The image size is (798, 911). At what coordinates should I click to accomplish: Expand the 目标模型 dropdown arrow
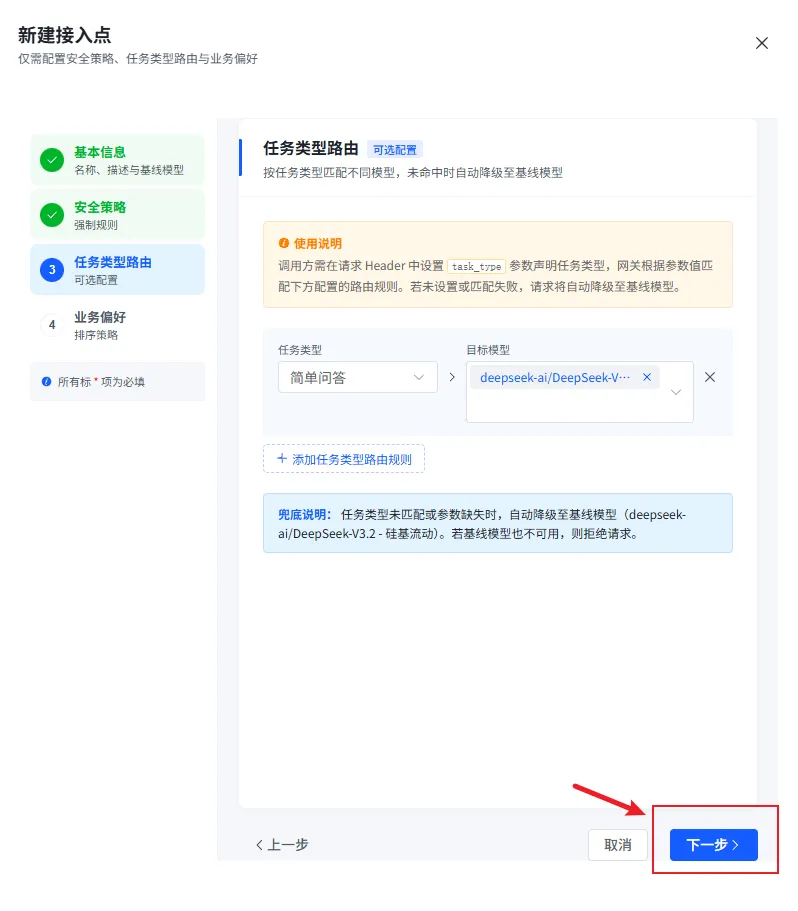(675, 392)
